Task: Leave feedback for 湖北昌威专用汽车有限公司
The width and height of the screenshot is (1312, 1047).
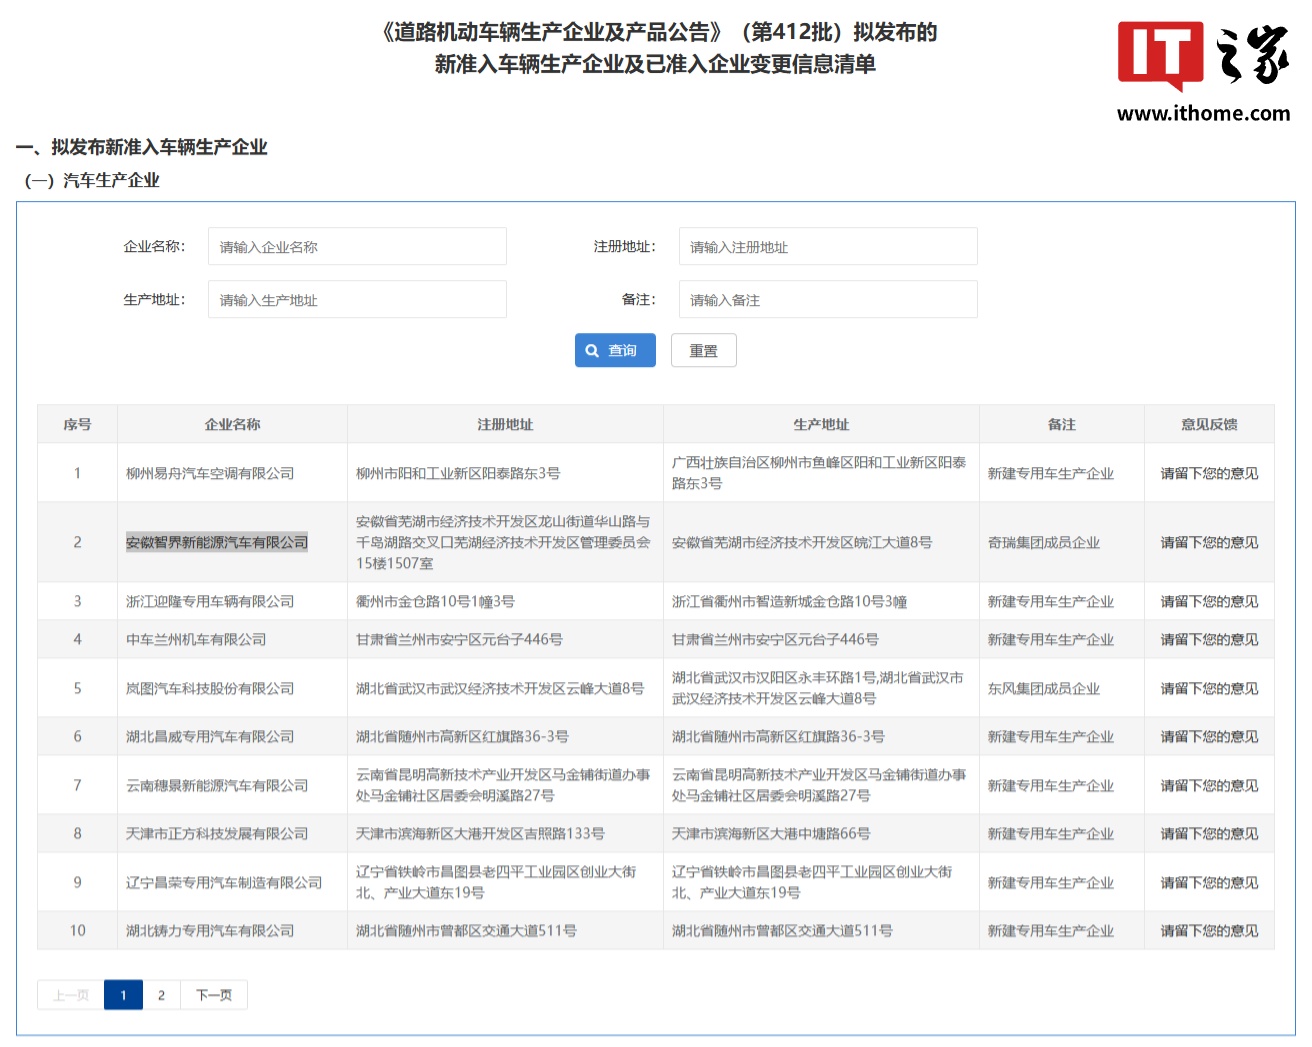Action: tap(1209, 737)
